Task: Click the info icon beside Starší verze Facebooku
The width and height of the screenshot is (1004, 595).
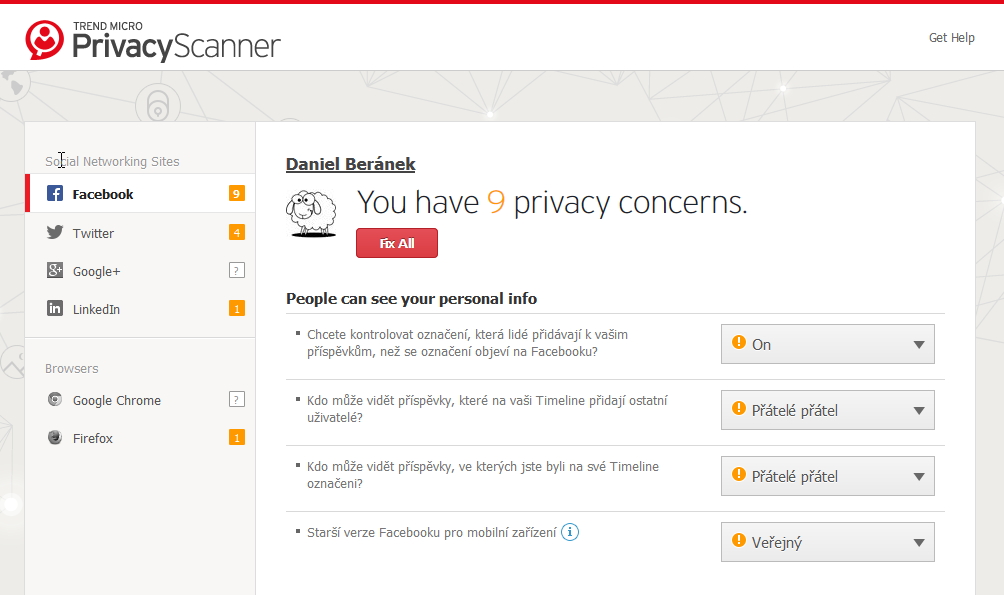Action: (x=570, y=532)
